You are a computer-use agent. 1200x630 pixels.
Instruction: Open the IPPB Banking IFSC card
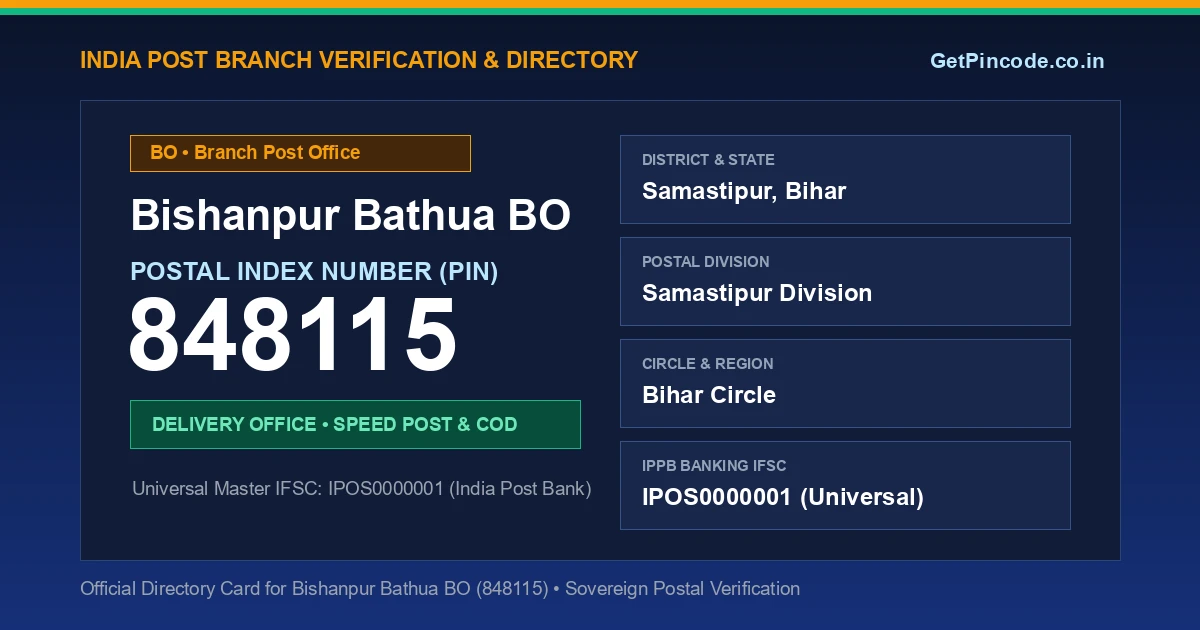tap(845, 485)
